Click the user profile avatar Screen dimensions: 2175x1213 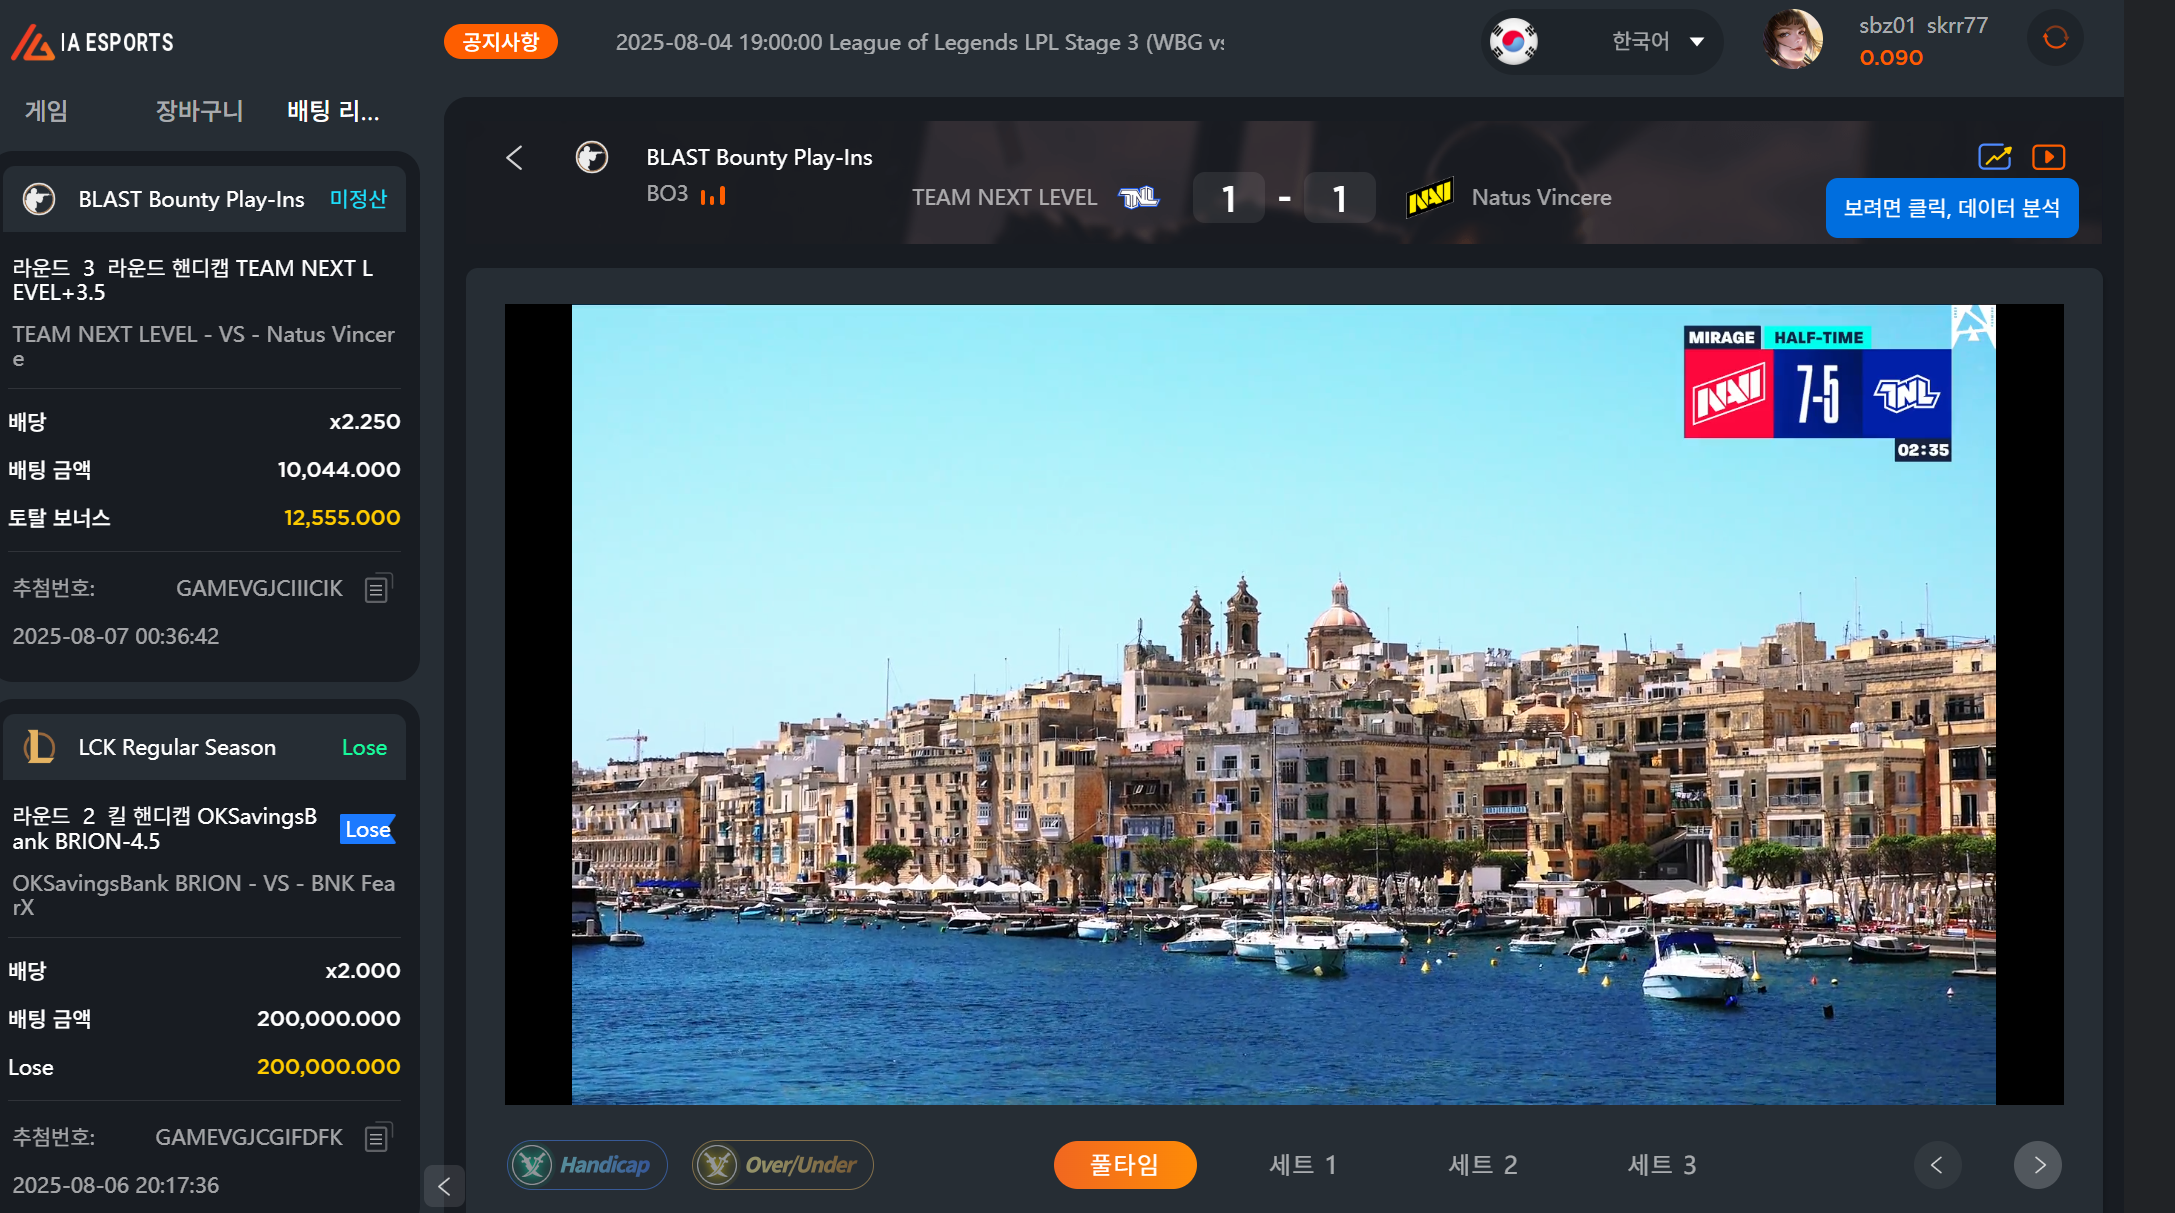coord(1792,40)
